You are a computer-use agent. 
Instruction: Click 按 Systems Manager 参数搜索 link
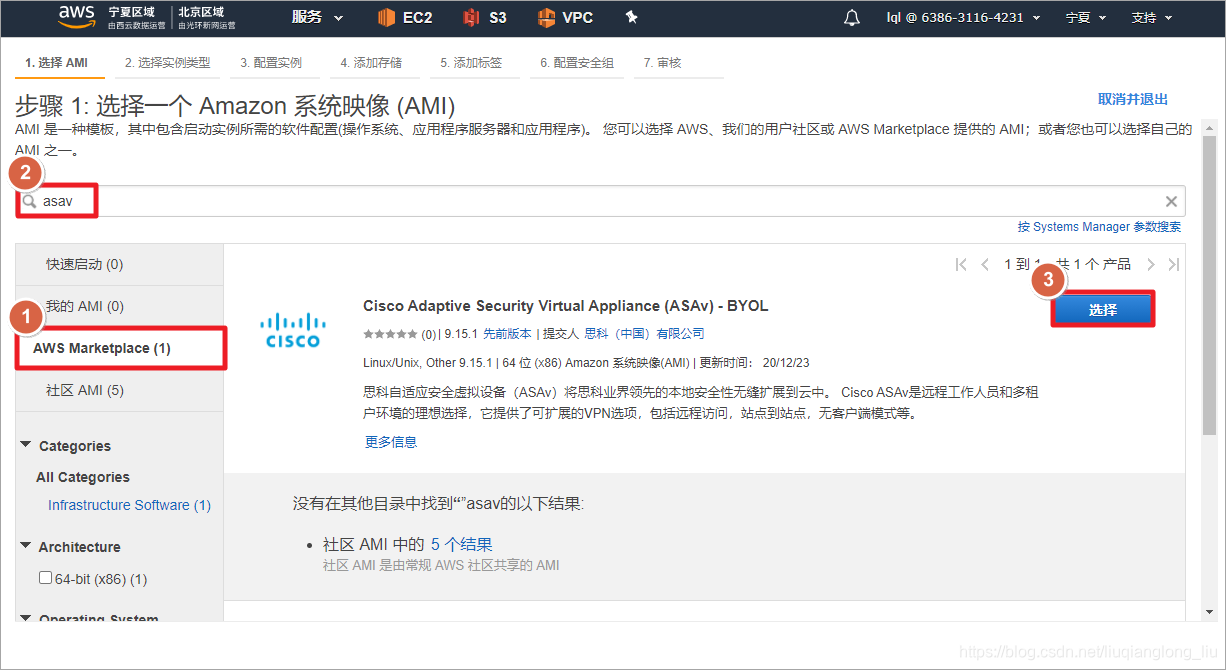pos(1099,227)
